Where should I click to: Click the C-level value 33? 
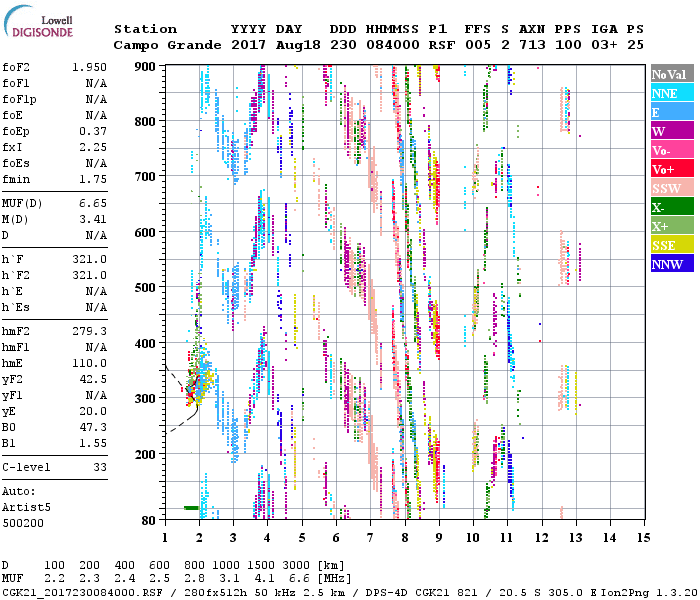point(99,467)
